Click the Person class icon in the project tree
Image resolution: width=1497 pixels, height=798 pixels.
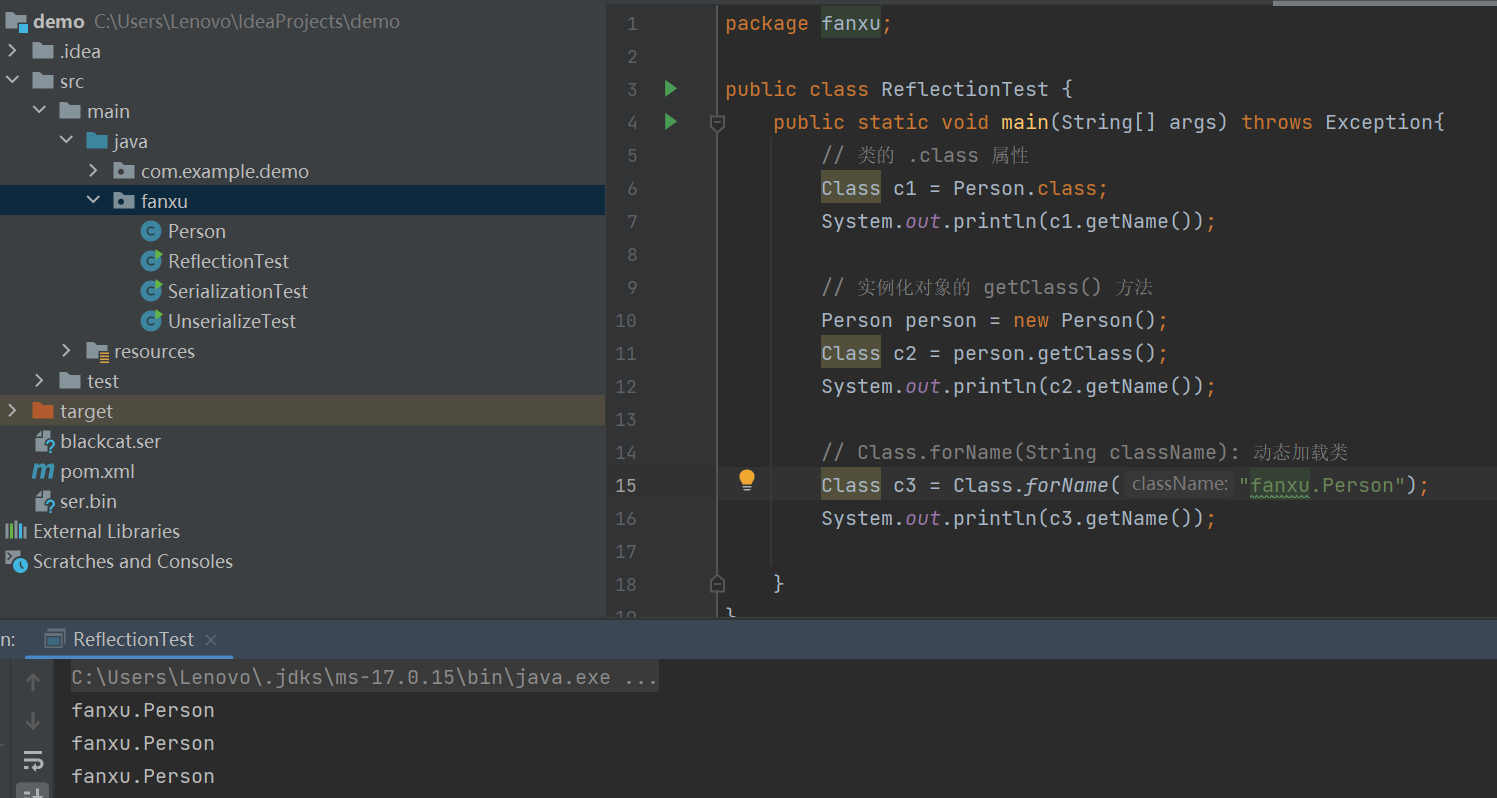click(151, 231)
